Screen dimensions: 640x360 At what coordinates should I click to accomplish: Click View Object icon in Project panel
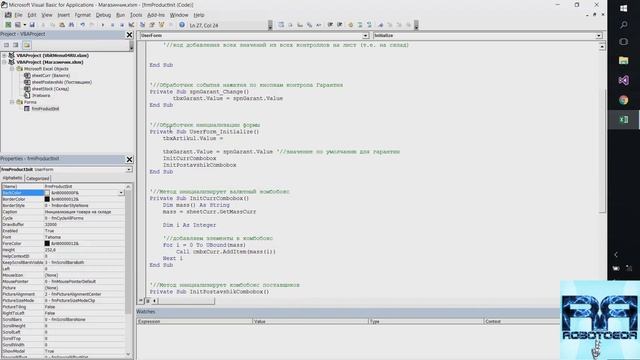click(x=16, y=45)
